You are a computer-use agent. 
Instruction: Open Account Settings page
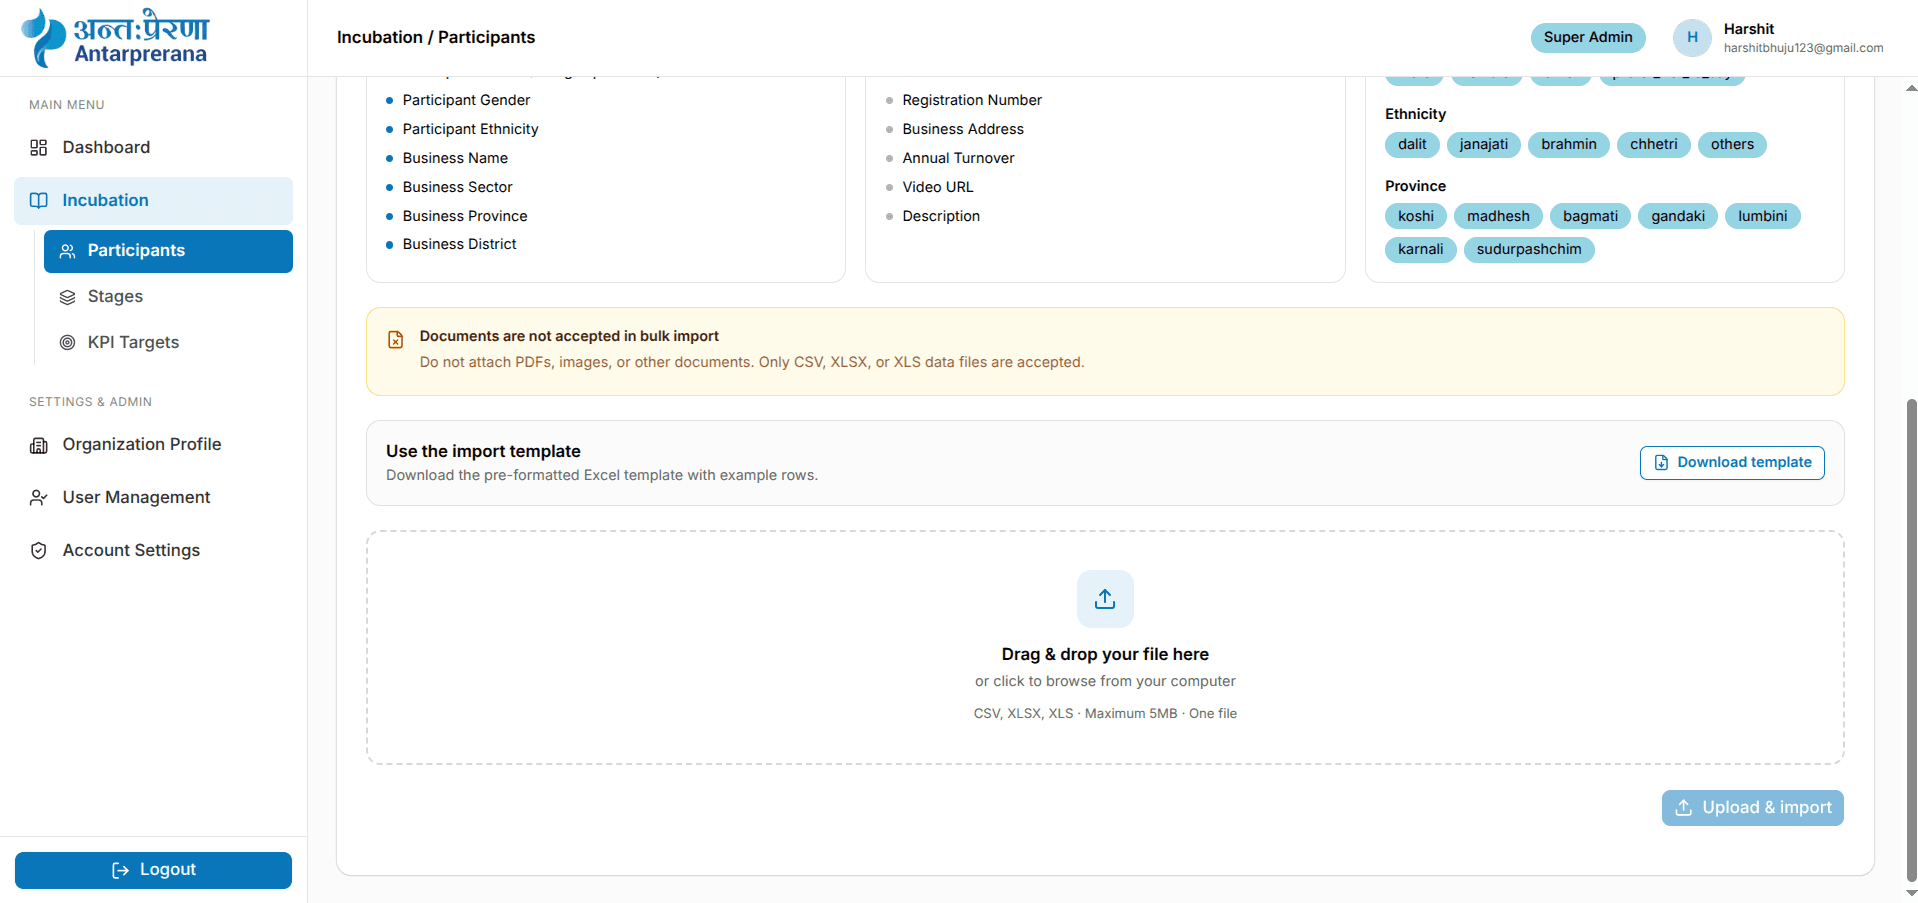154,551
